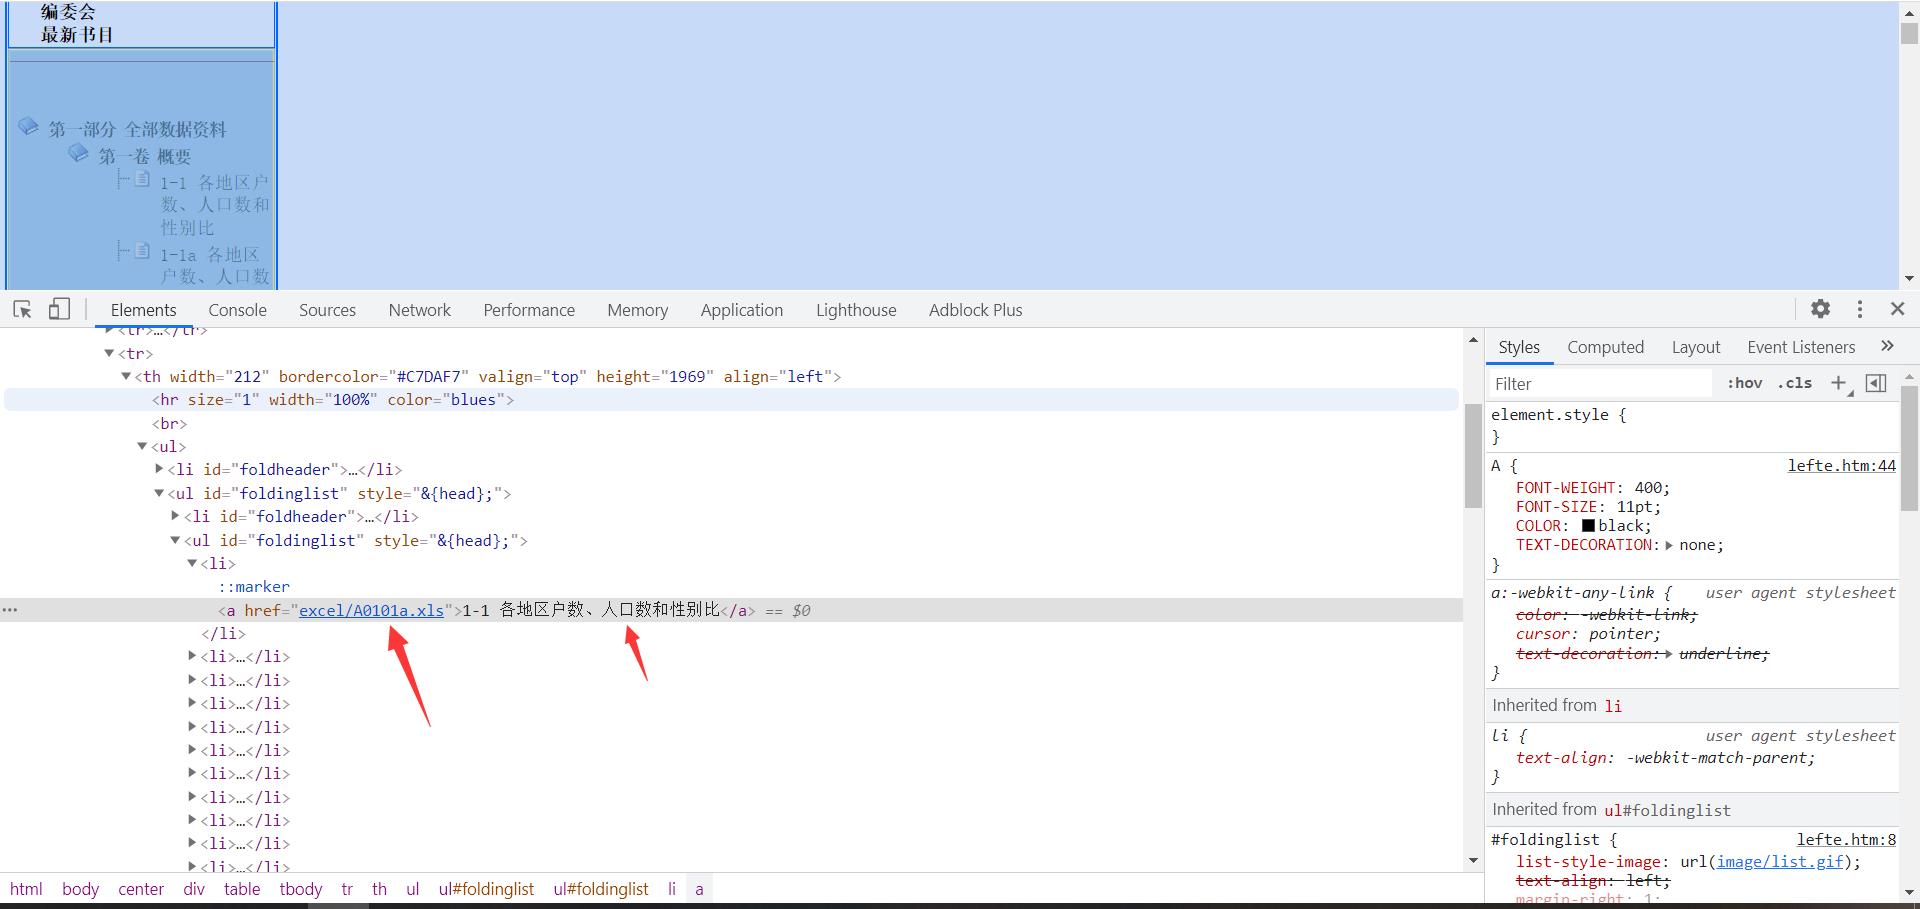
Task: Click the black color swatch in COLOR property
Action: pos(1588,525)
